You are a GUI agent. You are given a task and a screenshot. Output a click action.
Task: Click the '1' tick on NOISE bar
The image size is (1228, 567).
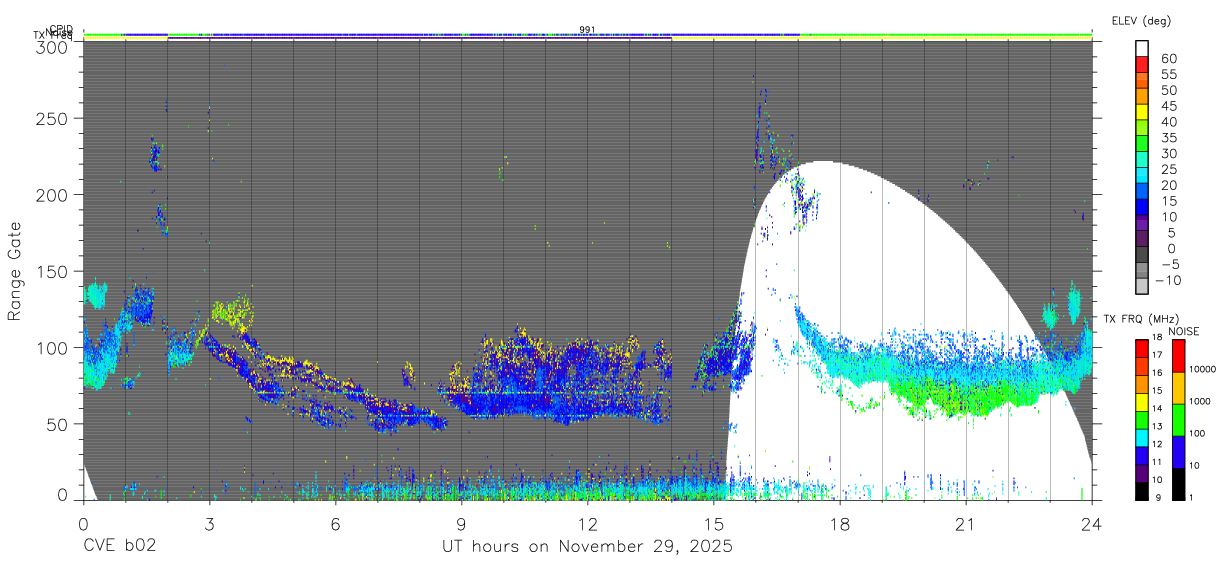click(1191, 497)
